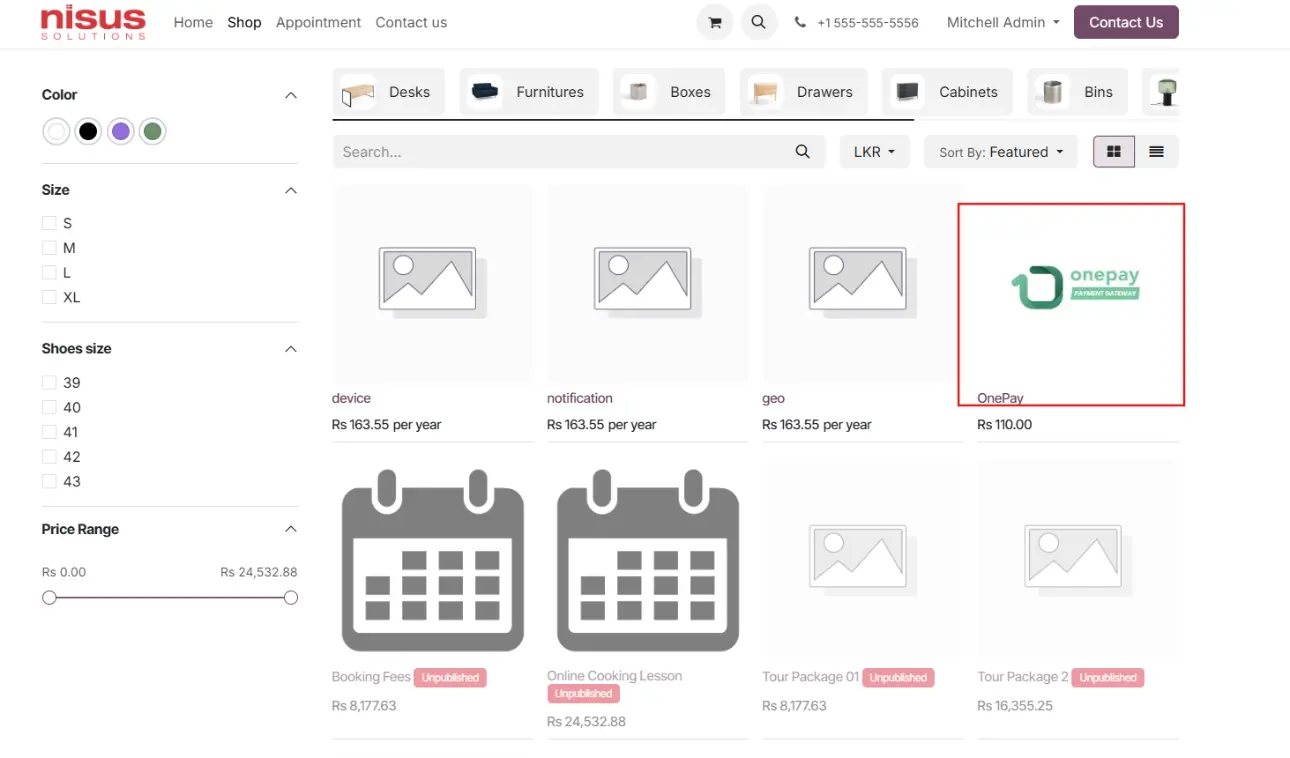Check shoes size 42
1290x758 pixels.
[x=48, y=456]
